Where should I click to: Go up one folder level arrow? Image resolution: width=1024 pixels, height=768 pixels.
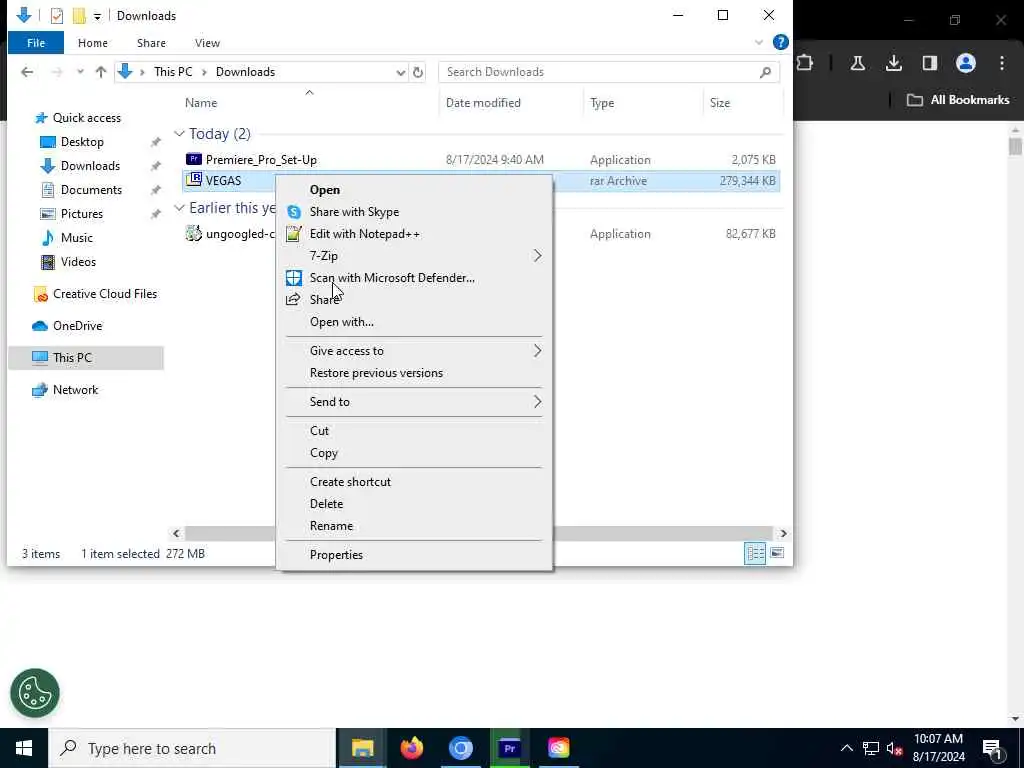click(101, 72)
